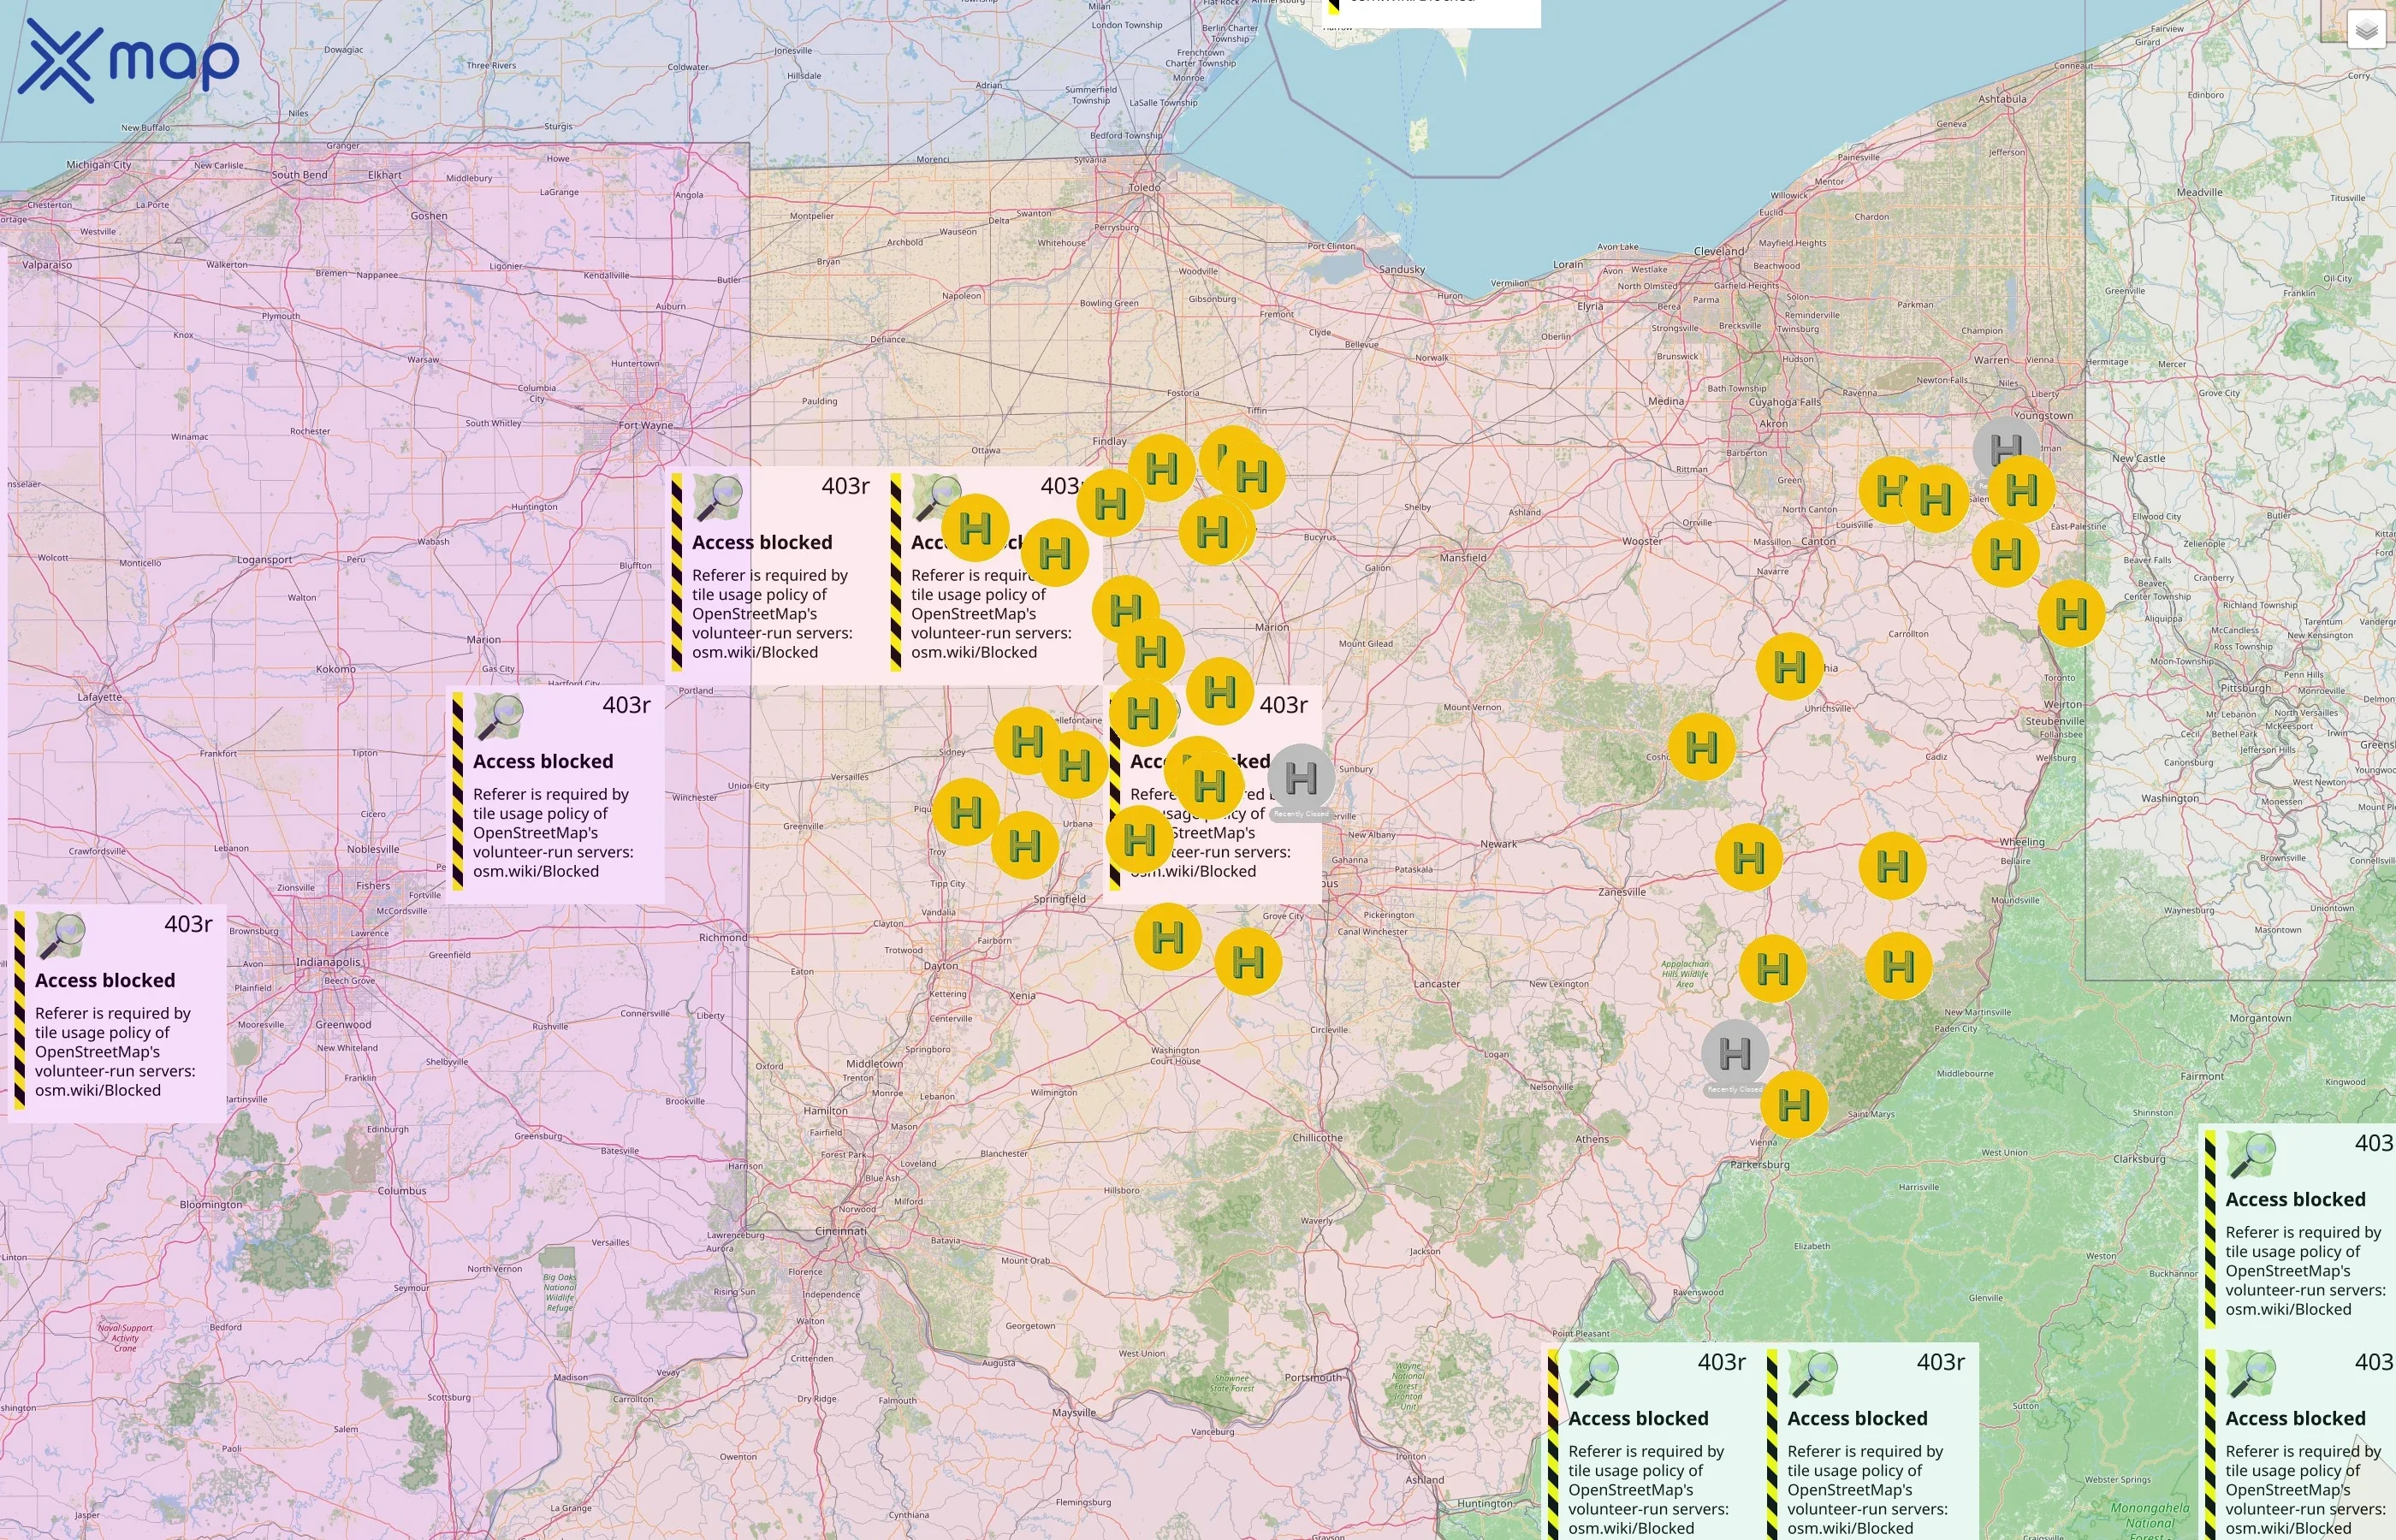Click the Mansfield city label

tap(1463, 557)
